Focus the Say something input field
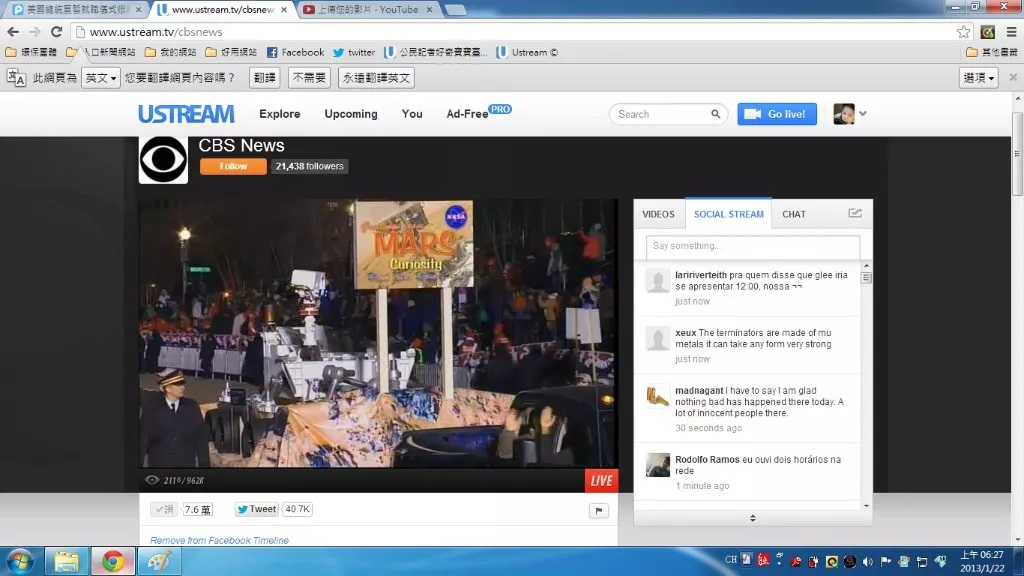This screenshot has width=1024, height=576. point(753,246)
